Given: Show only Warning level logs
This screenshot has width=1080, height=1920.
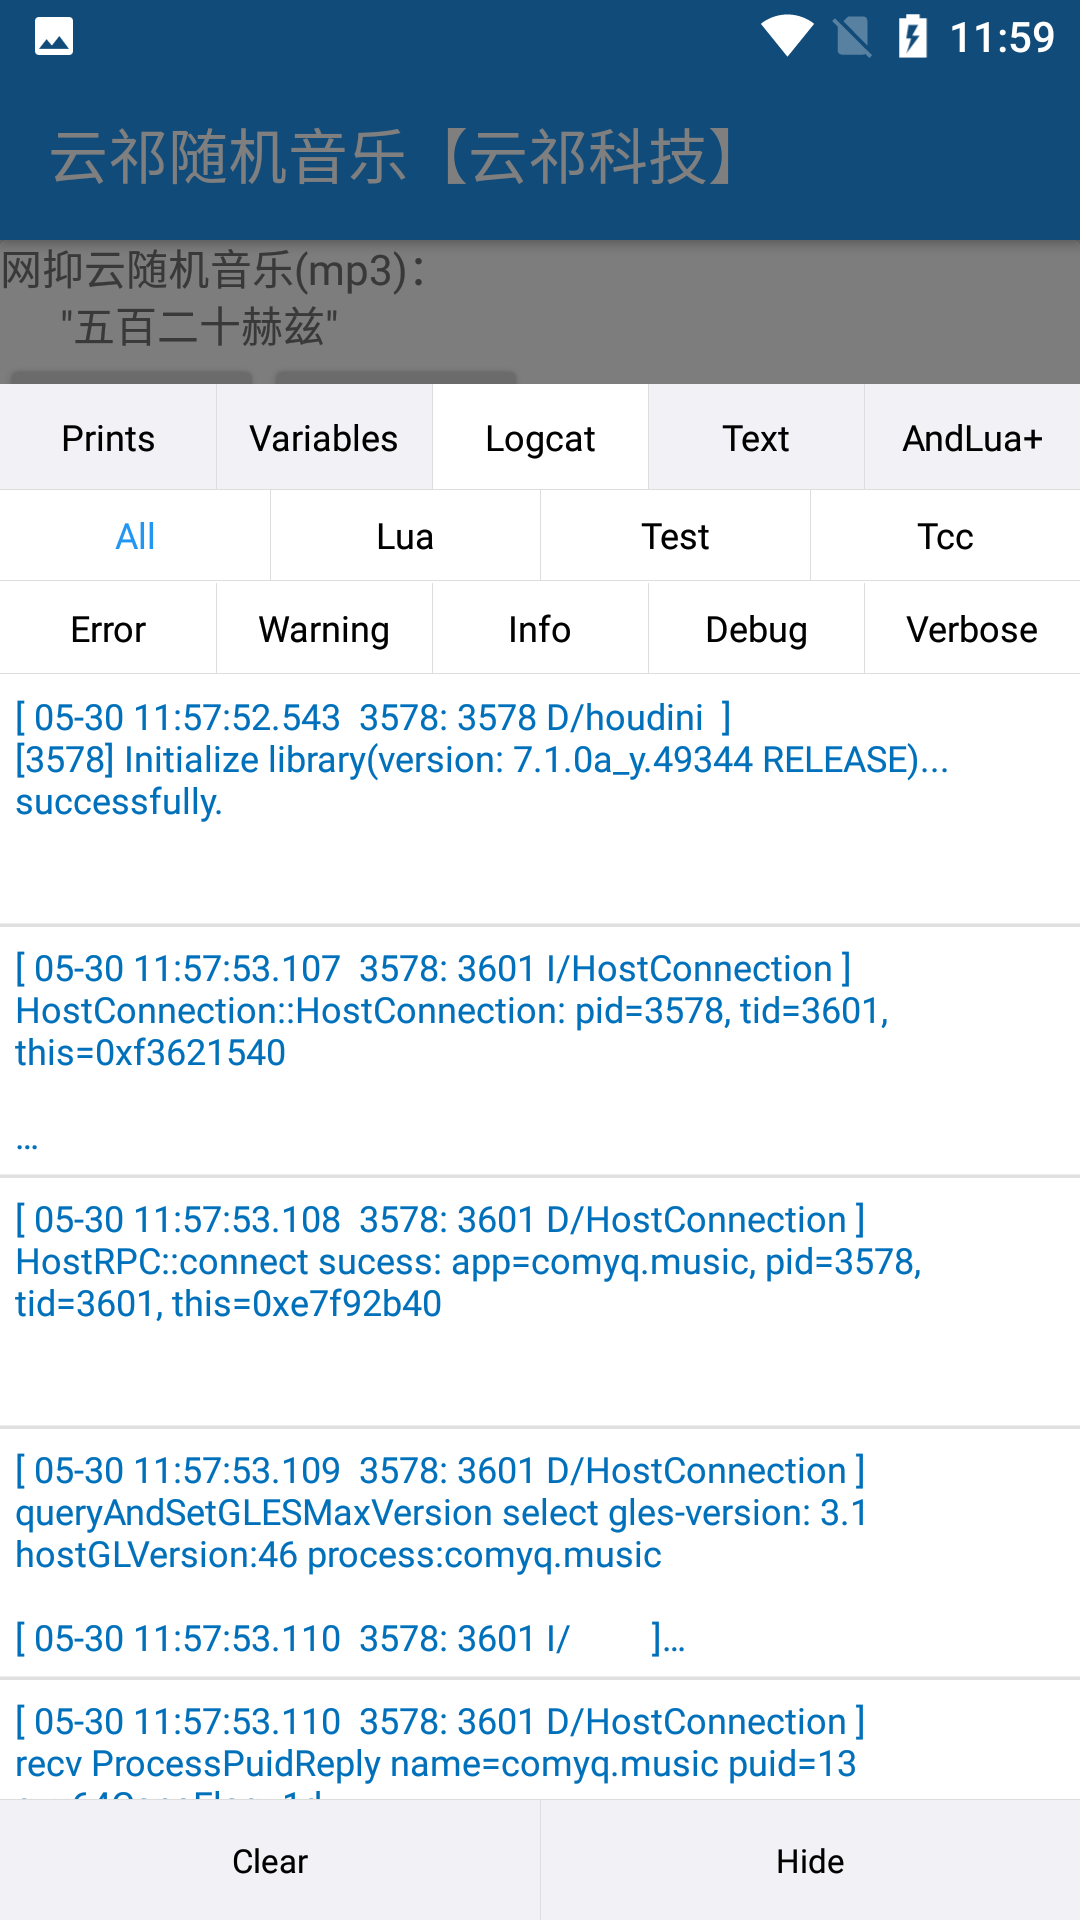Looking at the screenshot, I should pos(324,629).
